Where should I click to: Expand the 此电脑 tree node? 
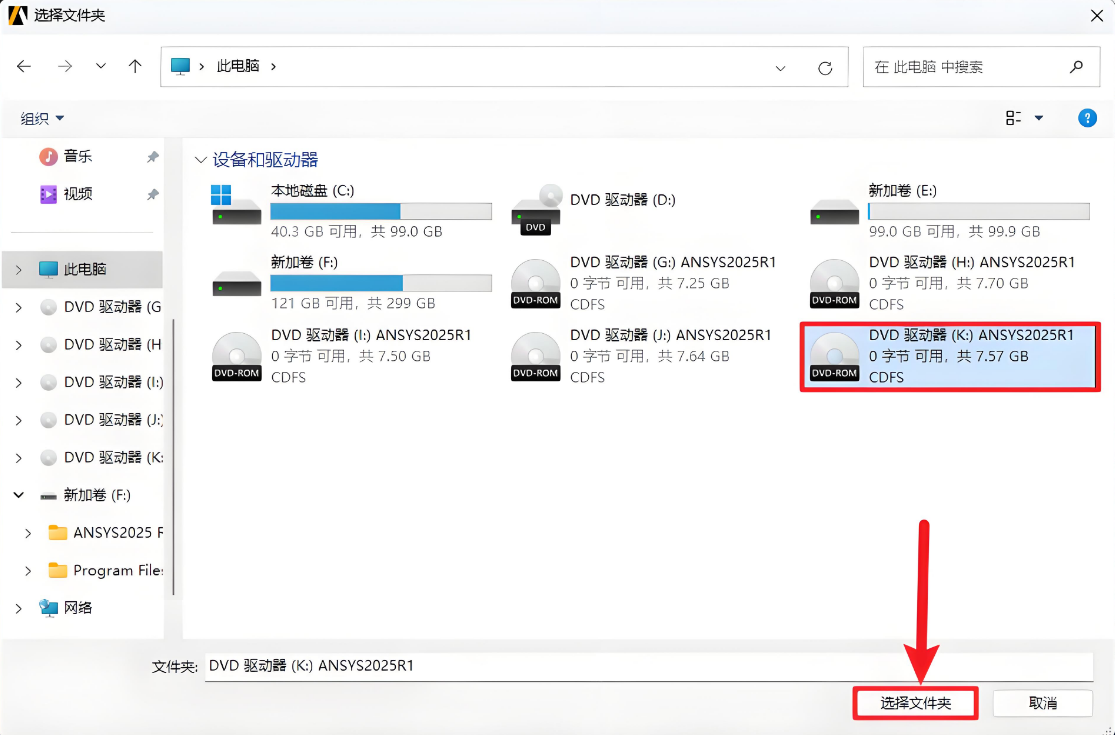(x=19, y=269)
